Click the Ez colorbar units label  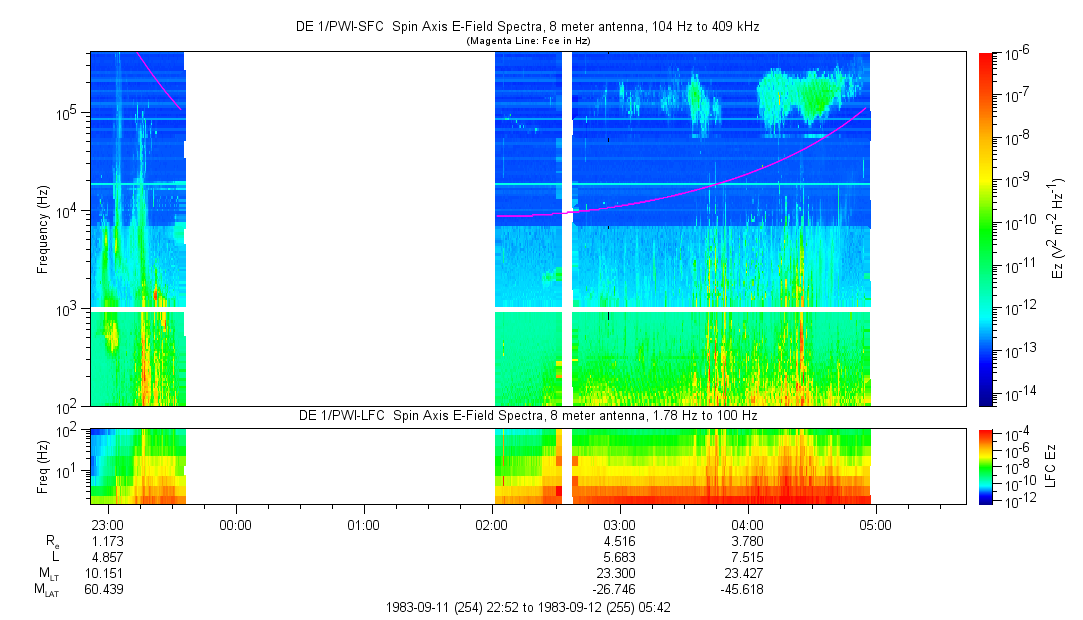pos(1056,229)
